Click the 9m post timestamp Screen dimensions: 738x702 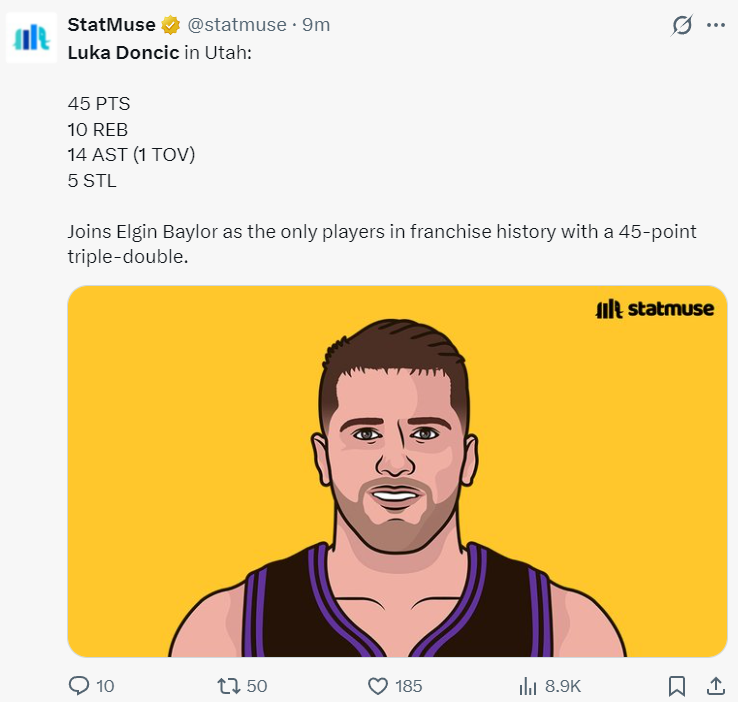tap(316, 24)
